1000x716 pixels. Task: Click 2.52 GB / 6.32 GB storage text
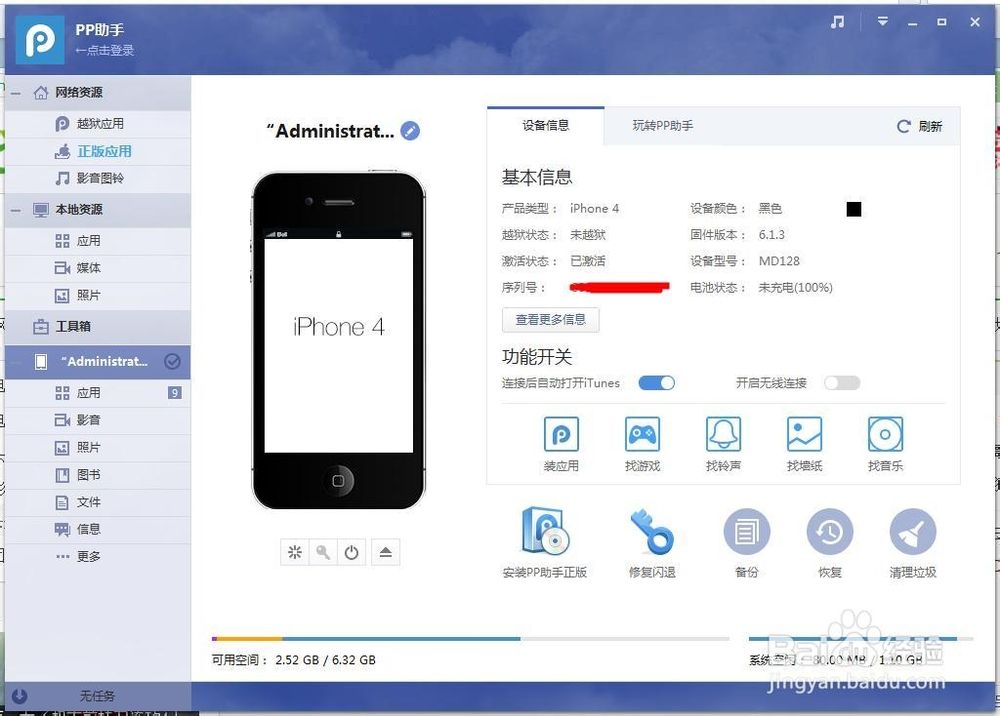325,660
